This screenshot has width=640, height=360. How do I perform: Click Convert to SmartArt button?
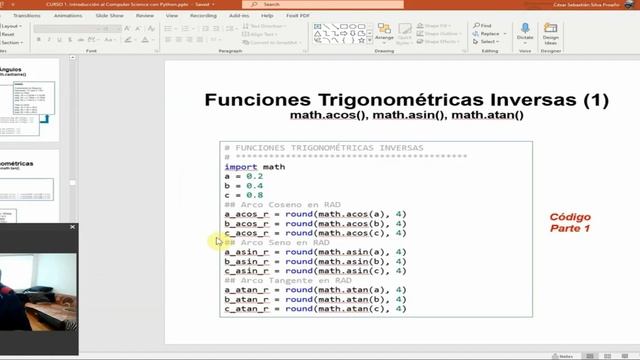point(272,42)
